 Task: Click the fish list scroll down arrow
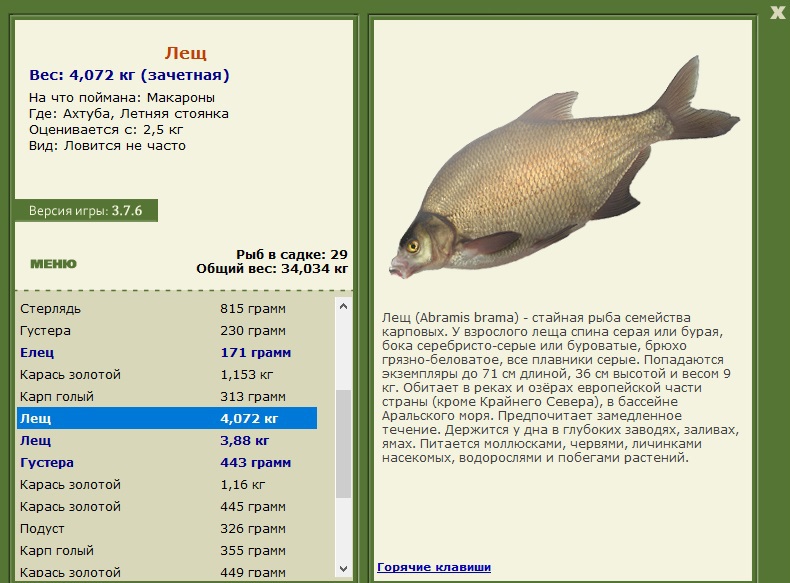[344, 569]
